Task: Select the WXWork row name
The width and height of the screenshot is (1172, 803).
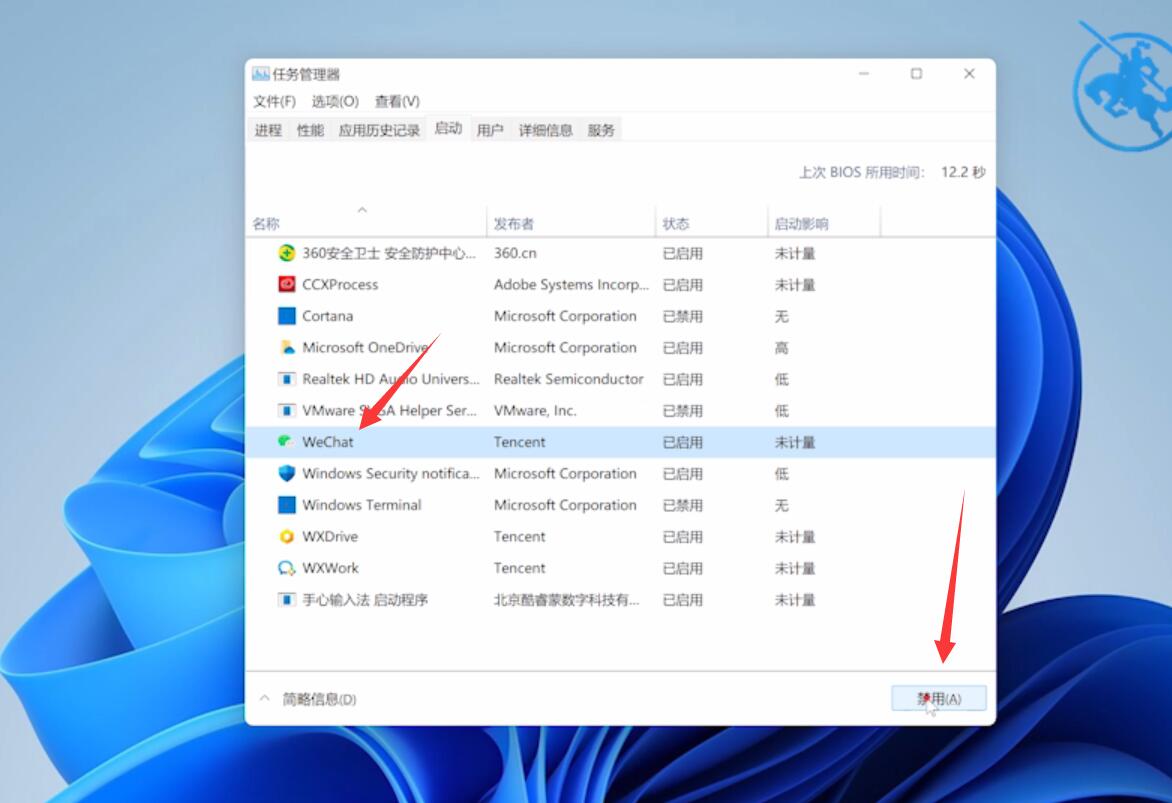Action: 330,567
